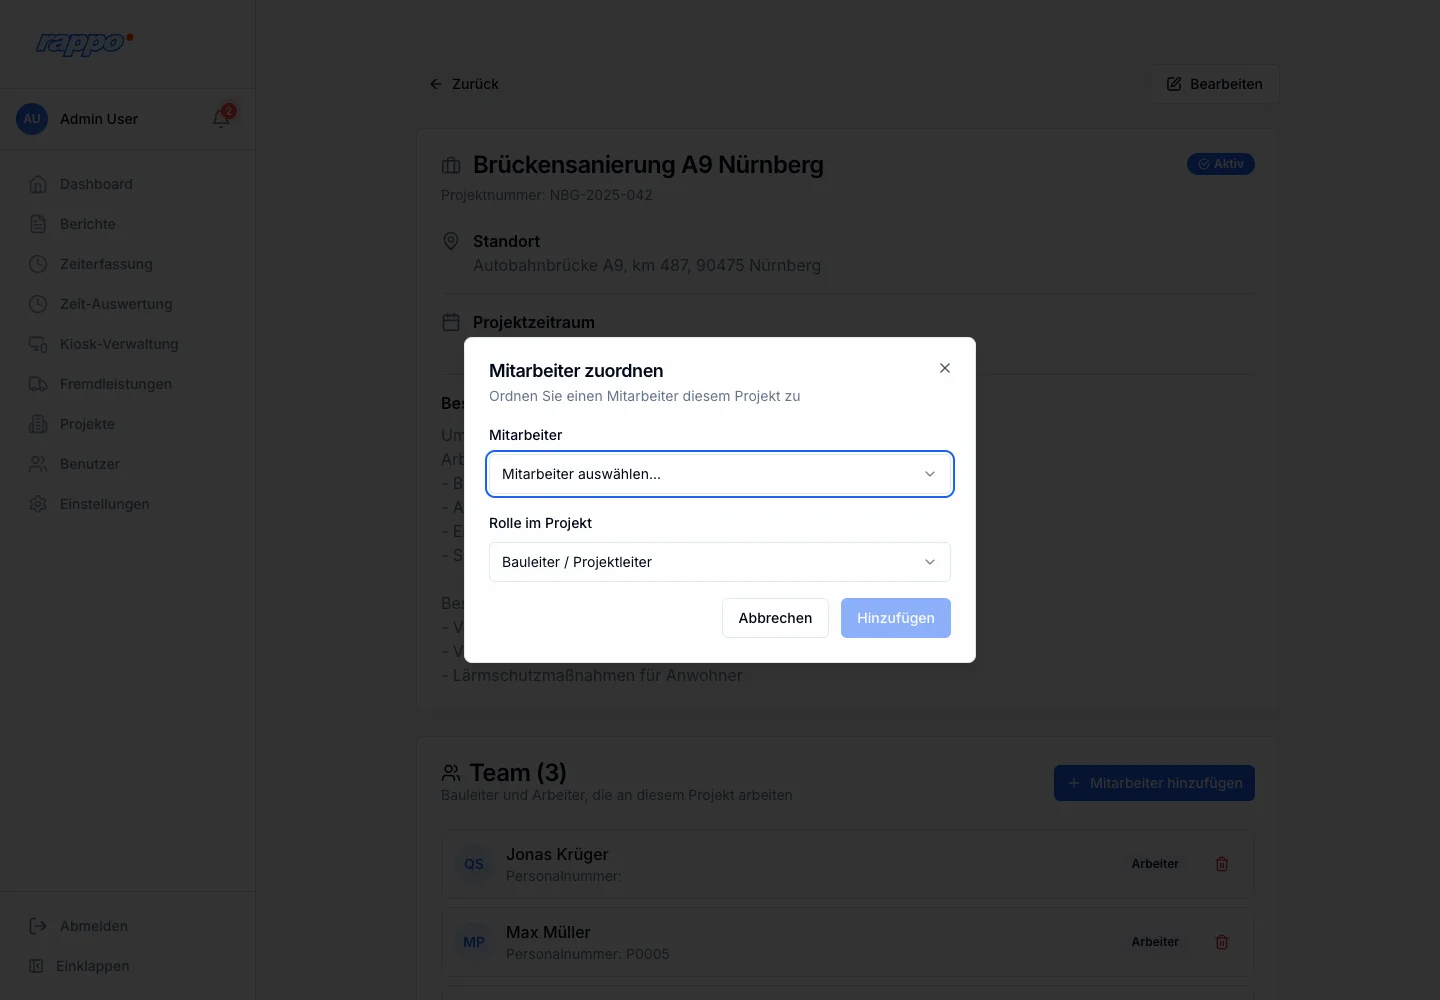Click the Standort location pin icon
1440x1000 pixels.
451,241
